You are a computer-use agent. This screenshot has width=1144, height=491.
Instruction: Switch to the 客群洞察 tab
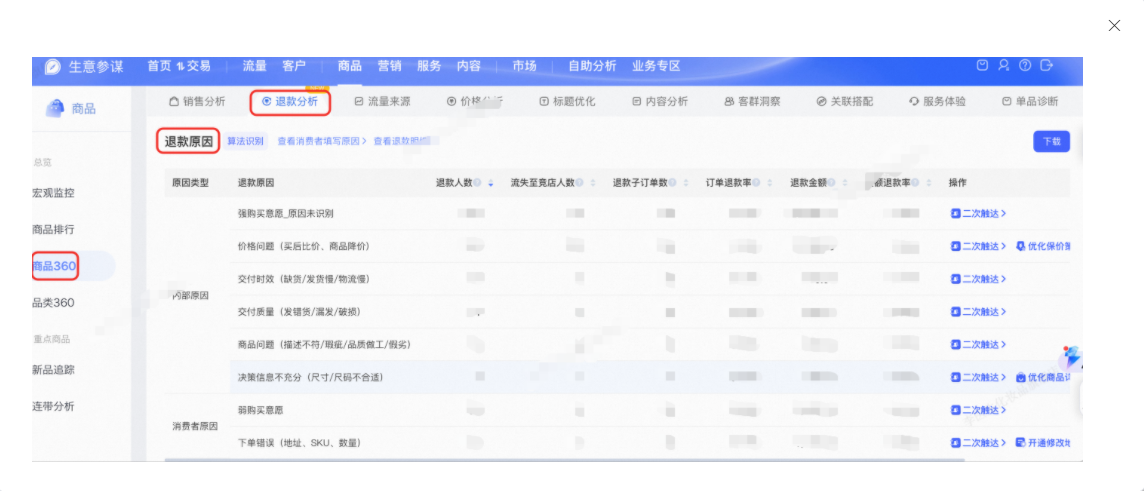[x=752, y=102]
